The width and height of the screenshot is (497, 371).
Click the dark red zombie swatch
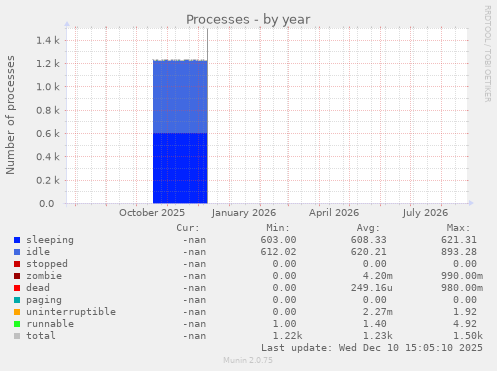[17, 276]
